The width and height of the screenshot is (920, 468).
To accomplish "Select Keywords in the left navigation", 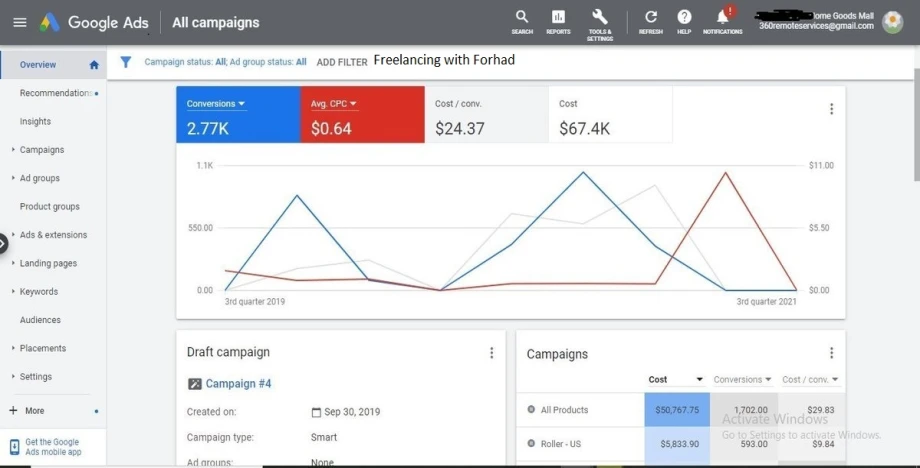I will coord(39,292).
